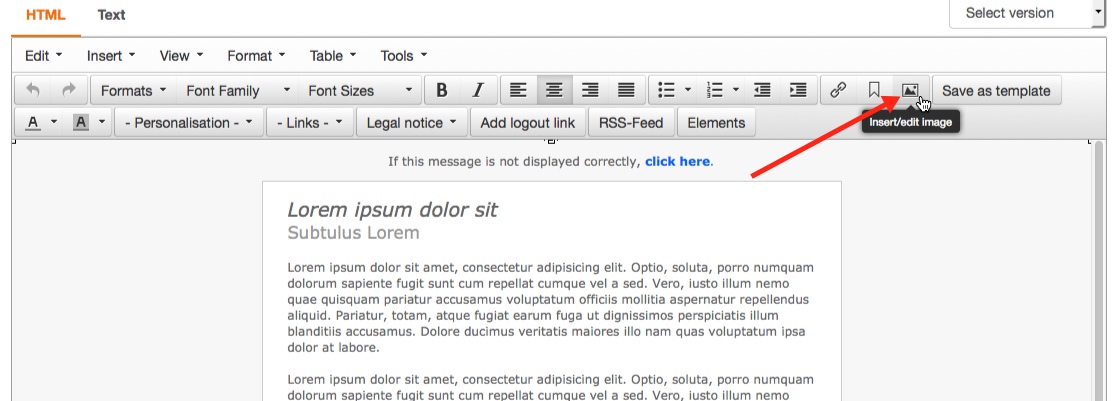Open bullet list style dropdown arrow
Screen dimensions: 1119x401
688,90
